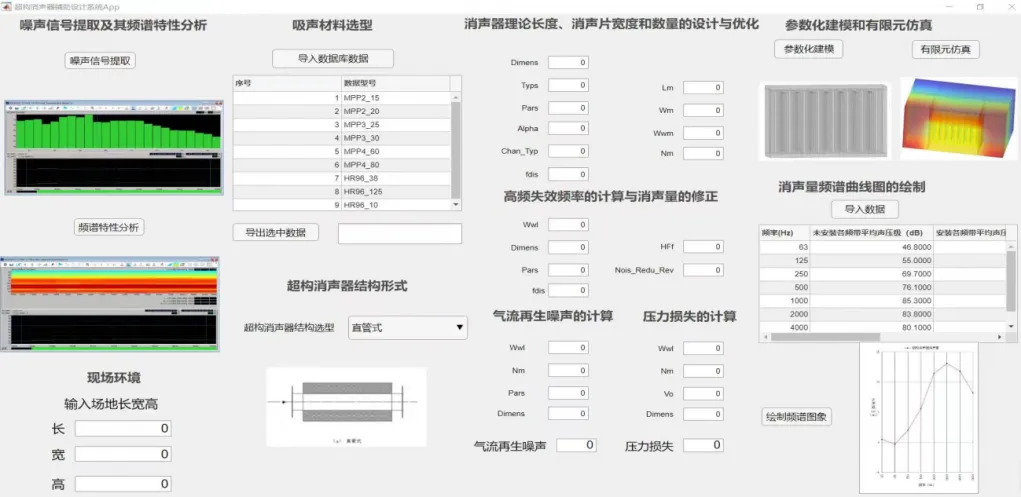
Task: Select row HR96_125 in material table
Action: (x=342, y=192)
